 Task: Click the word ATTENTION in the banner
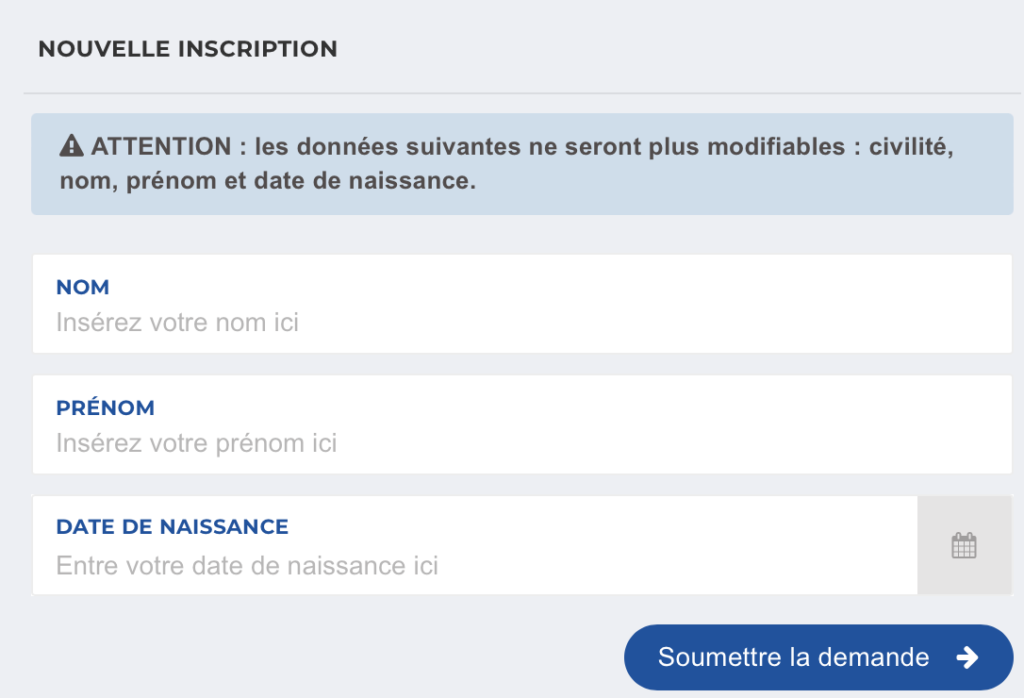click(x=161, y=146)
